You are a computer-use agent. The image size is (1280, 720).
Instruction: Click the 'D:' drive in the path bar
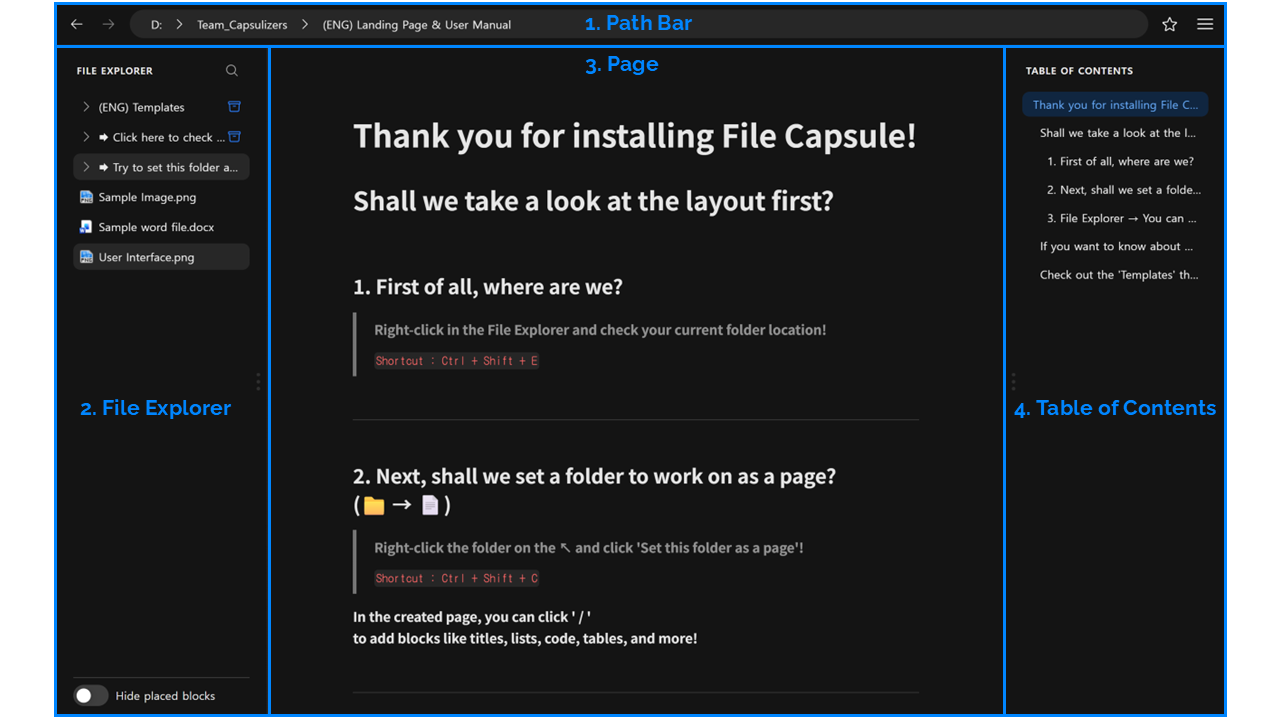click(x=156, y=24)
